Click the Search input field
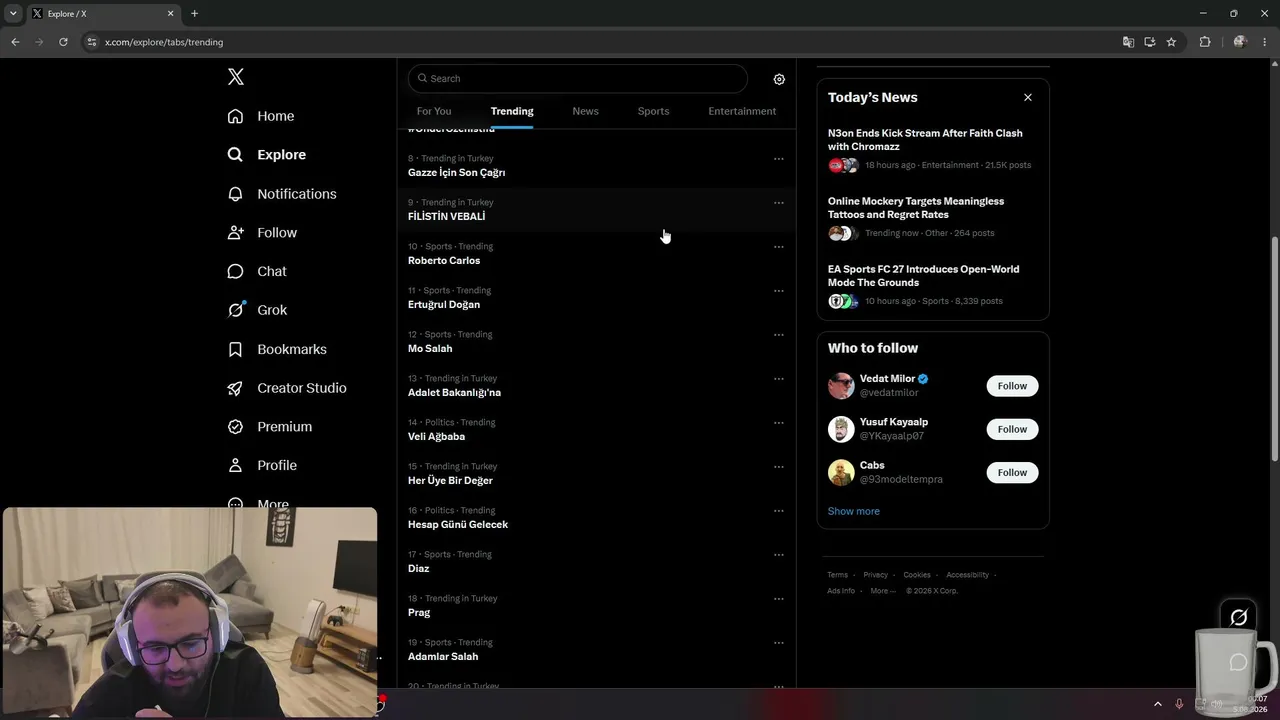 (x=577, y=79)
